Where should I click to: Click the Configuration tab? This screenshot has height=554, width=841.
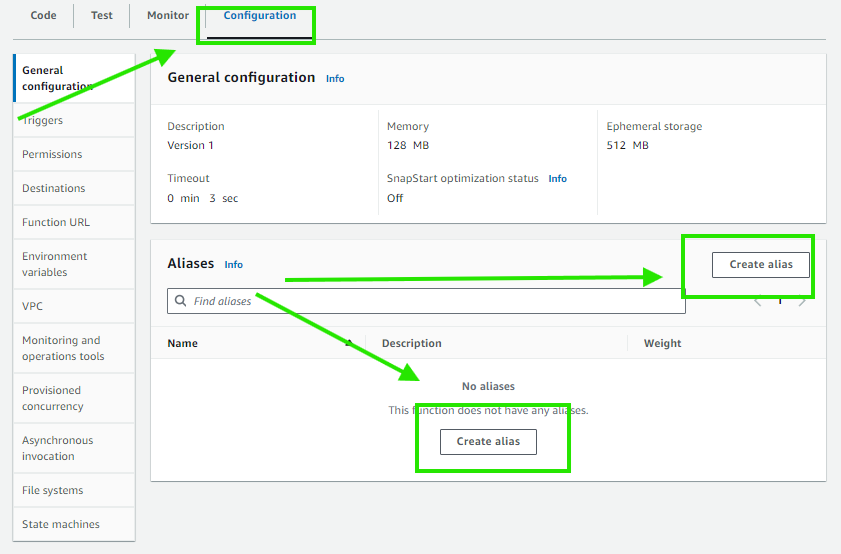click(259, 16)
